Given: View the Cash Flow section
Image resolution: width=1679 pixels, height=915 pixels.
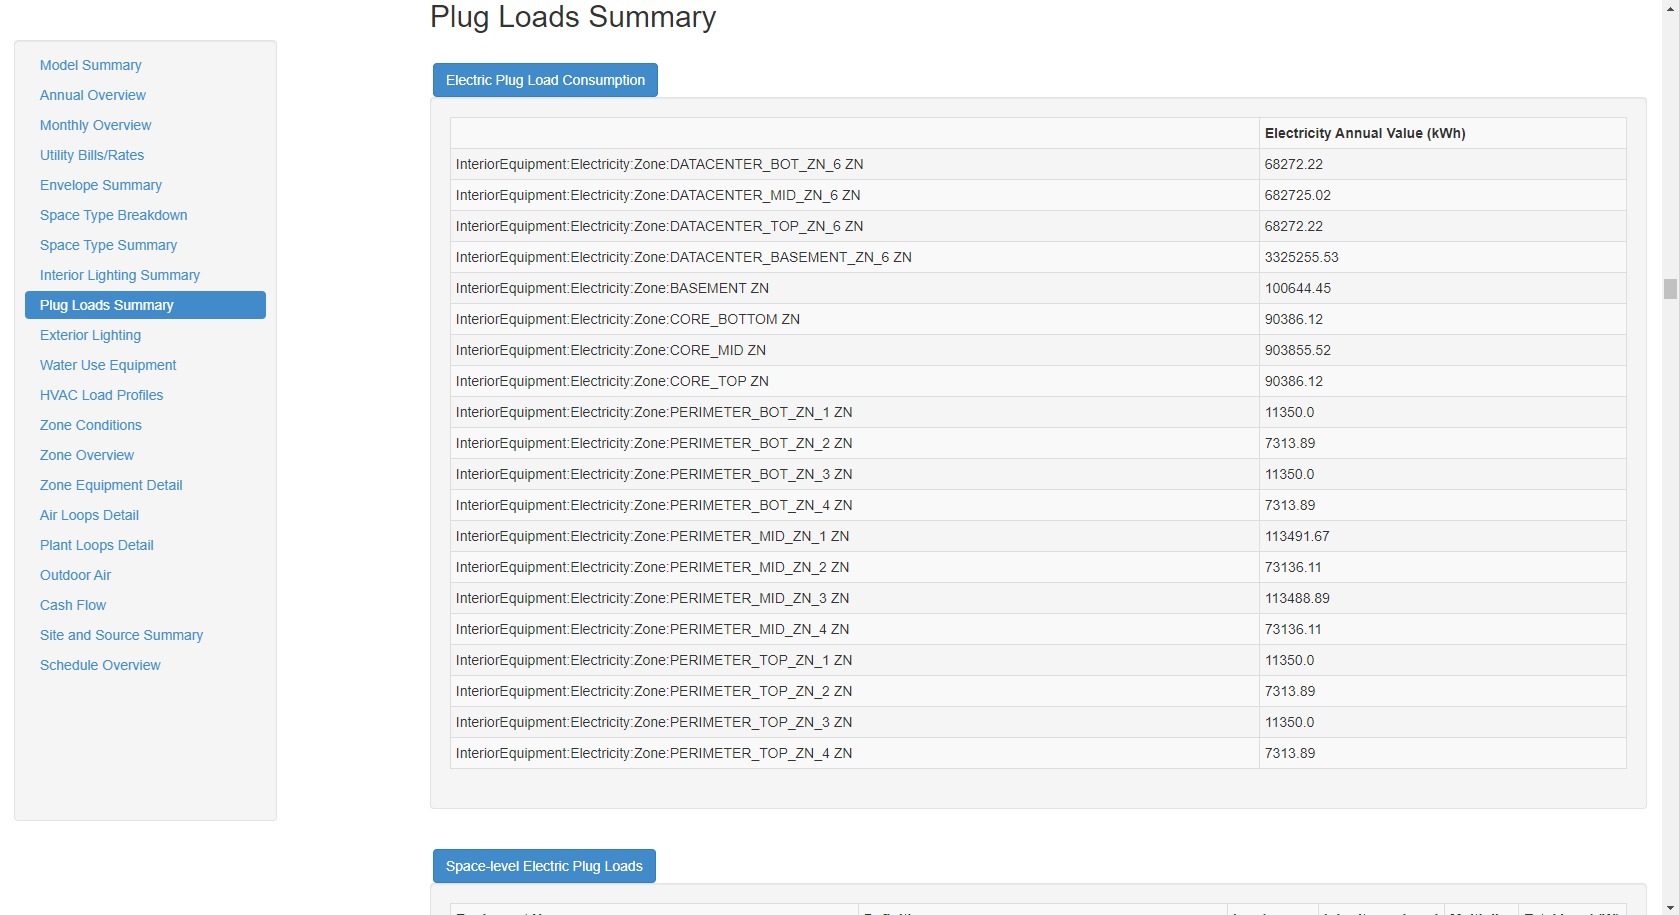Looking at the screenshot, I should pyautogui.click(x=72, y=605).
